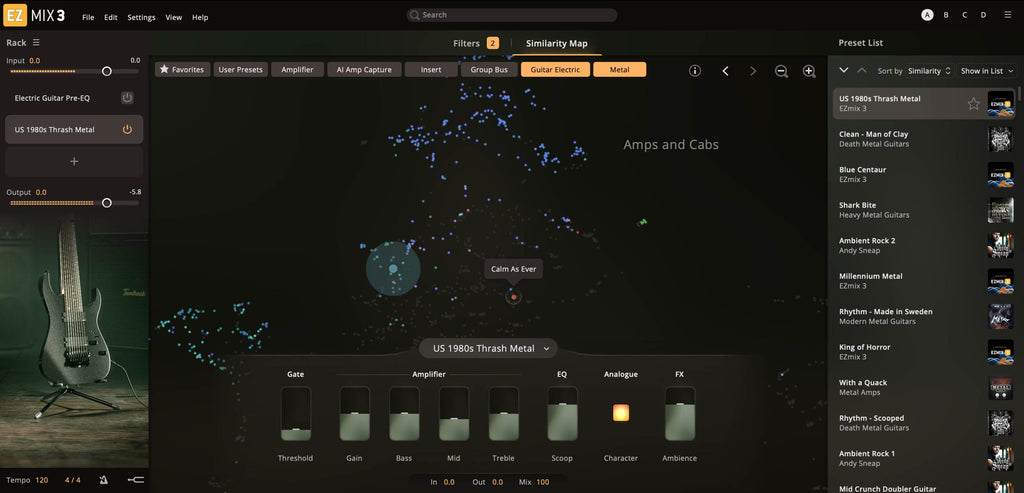
Task: Zoom out the similarity map
Action: coord(781,71)
